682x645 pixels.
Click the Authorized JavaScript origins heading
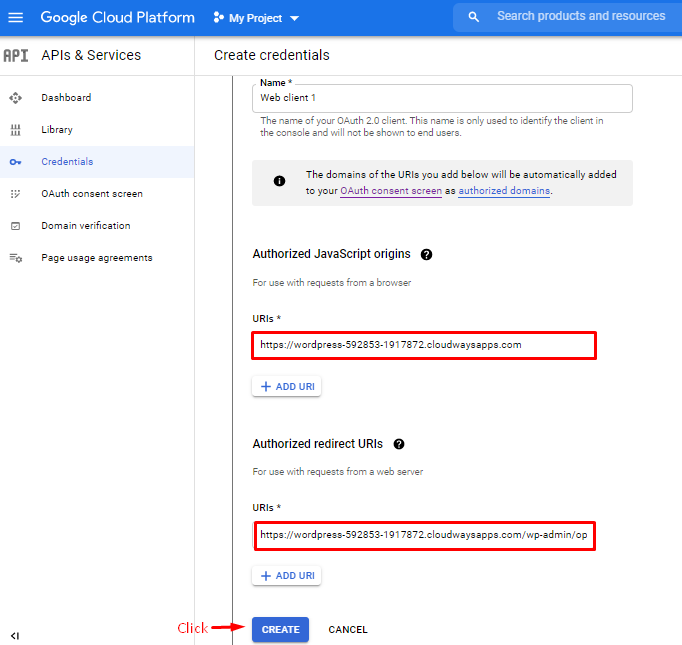[x=331, y=254]
